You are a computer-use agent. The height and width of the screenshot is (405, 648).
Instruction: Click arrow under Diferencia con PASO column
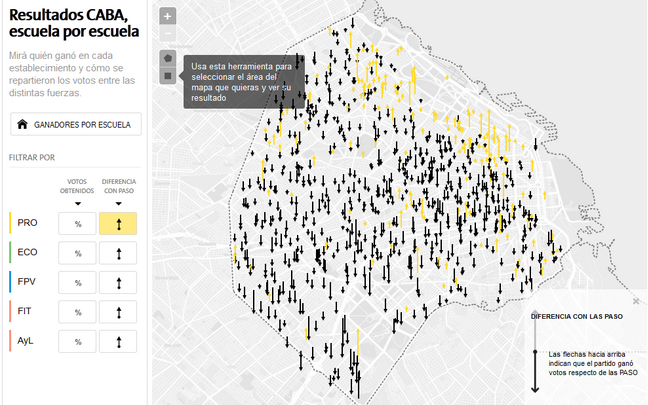click(119, 203)
